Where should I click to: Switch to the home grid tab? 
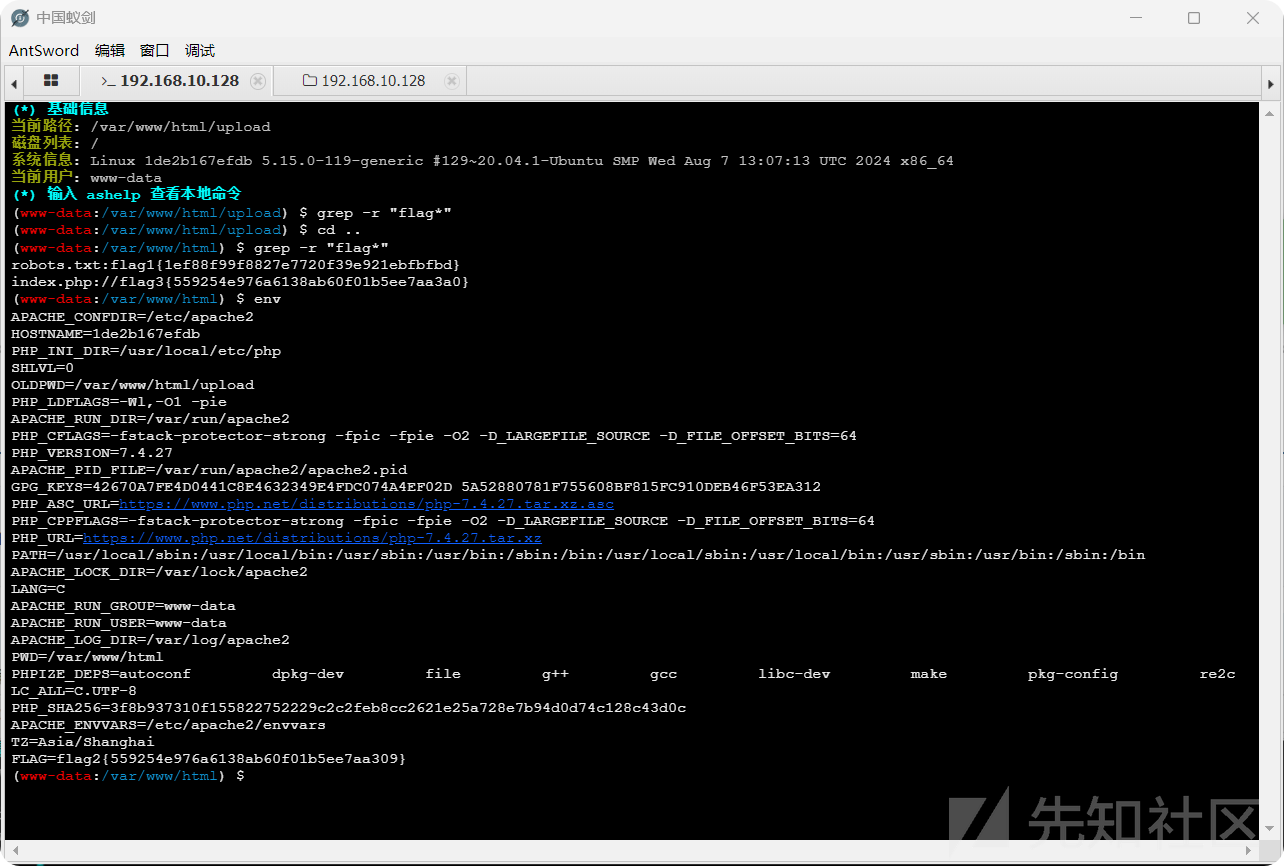click(51, 81)
